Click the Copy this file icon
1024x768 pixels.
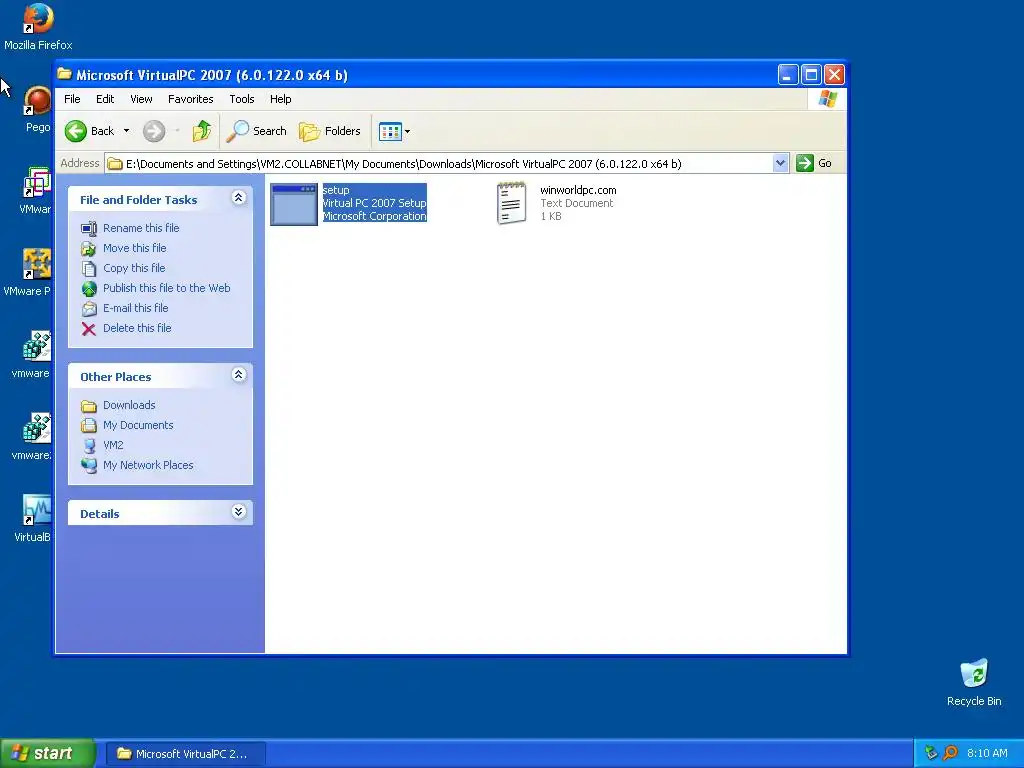click(89, 268)
